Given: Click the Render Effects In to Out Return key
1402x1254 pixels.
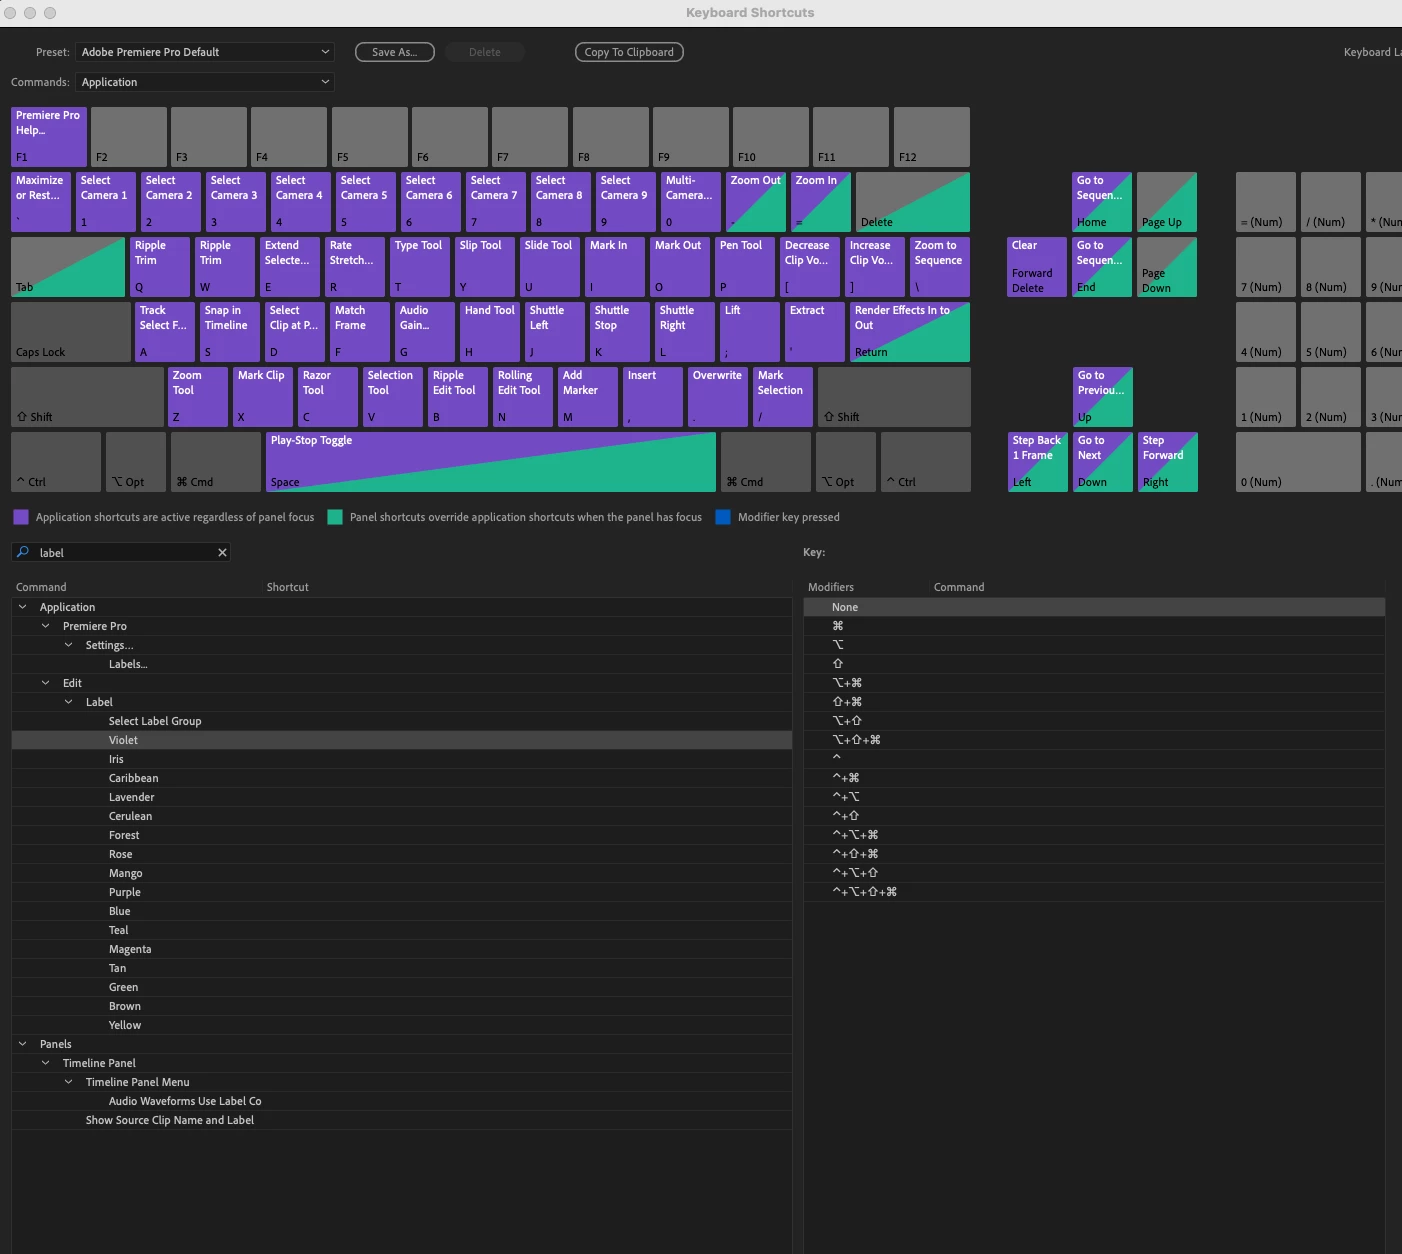Looking at the screenshot, I should pyautogui.click(x=910, y=332).
